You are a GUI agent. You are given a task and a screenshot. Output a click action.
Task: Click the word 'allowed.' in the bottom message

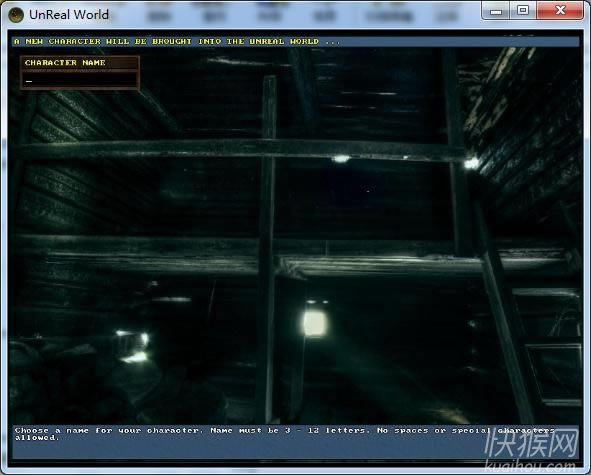[x=37, y=438]
